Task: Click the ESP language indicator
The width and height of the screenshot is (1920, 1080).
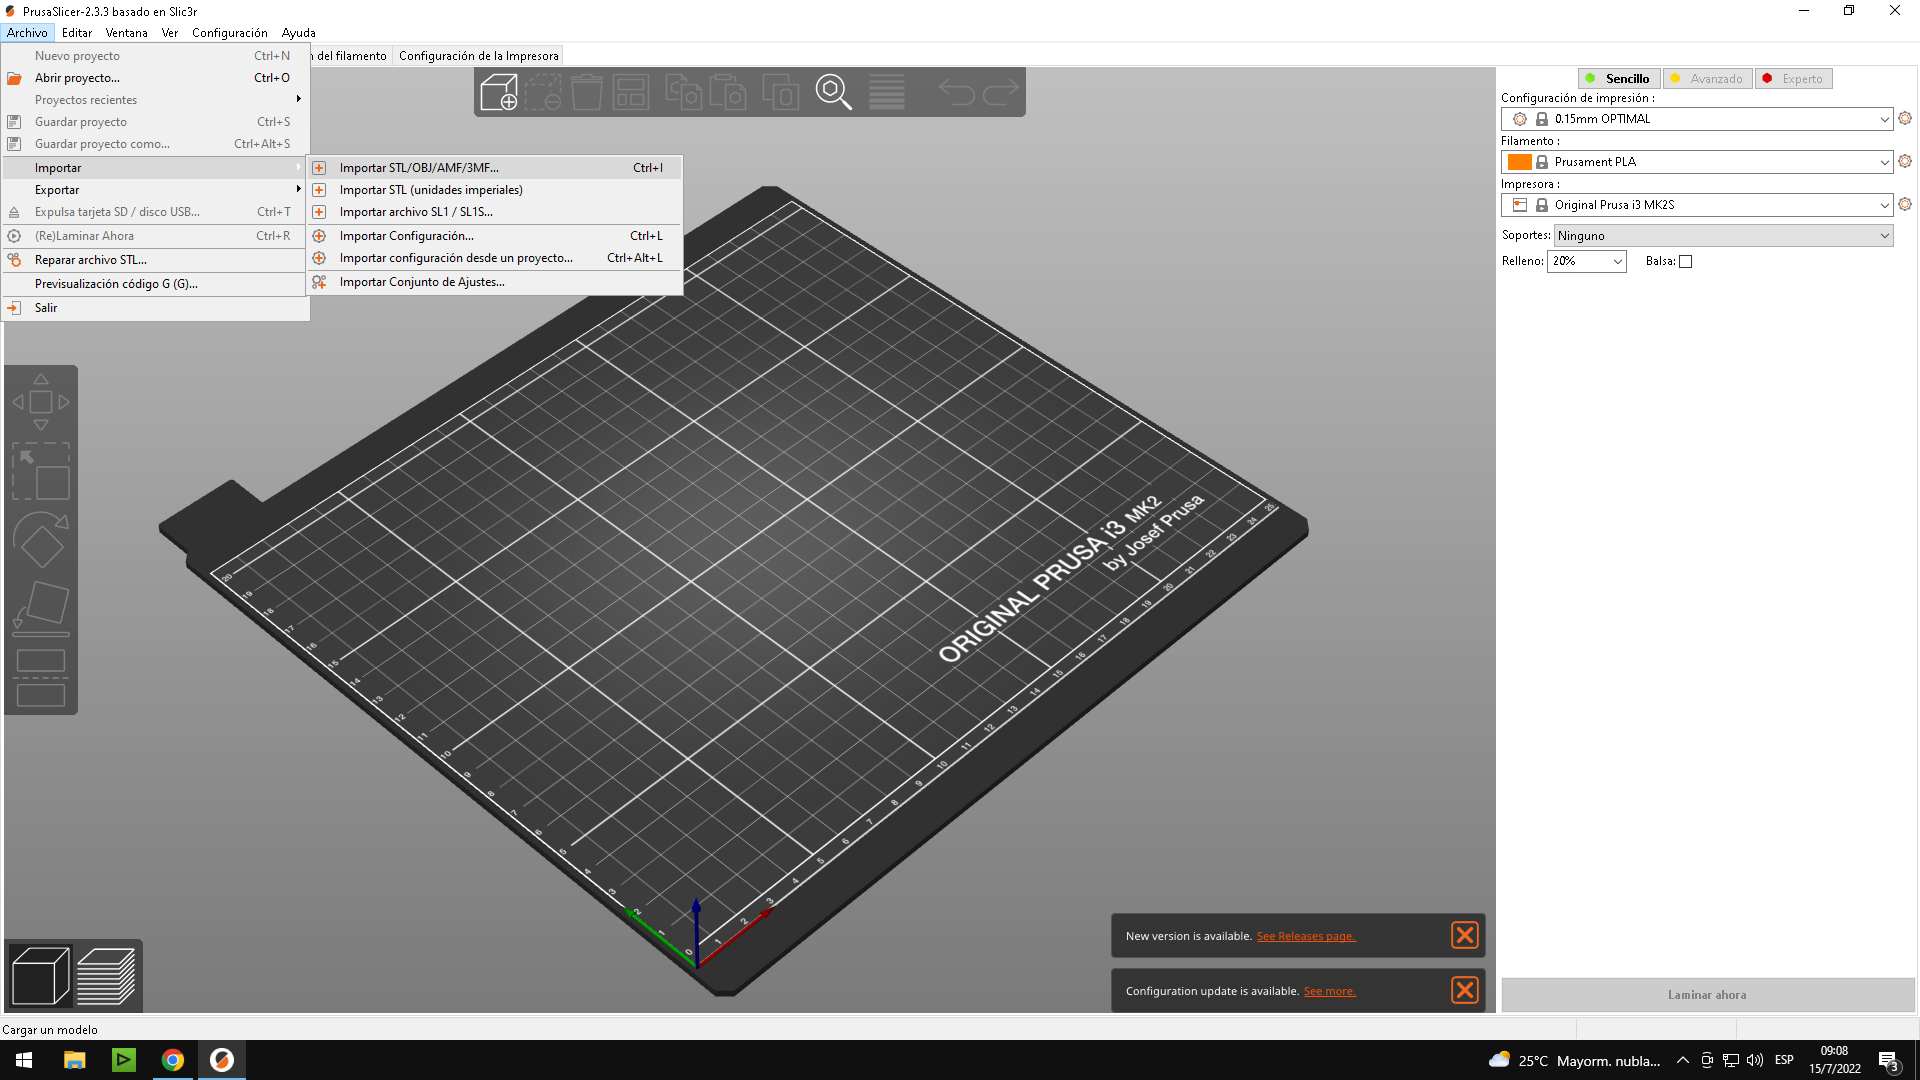Action: click(1784, 1060)
